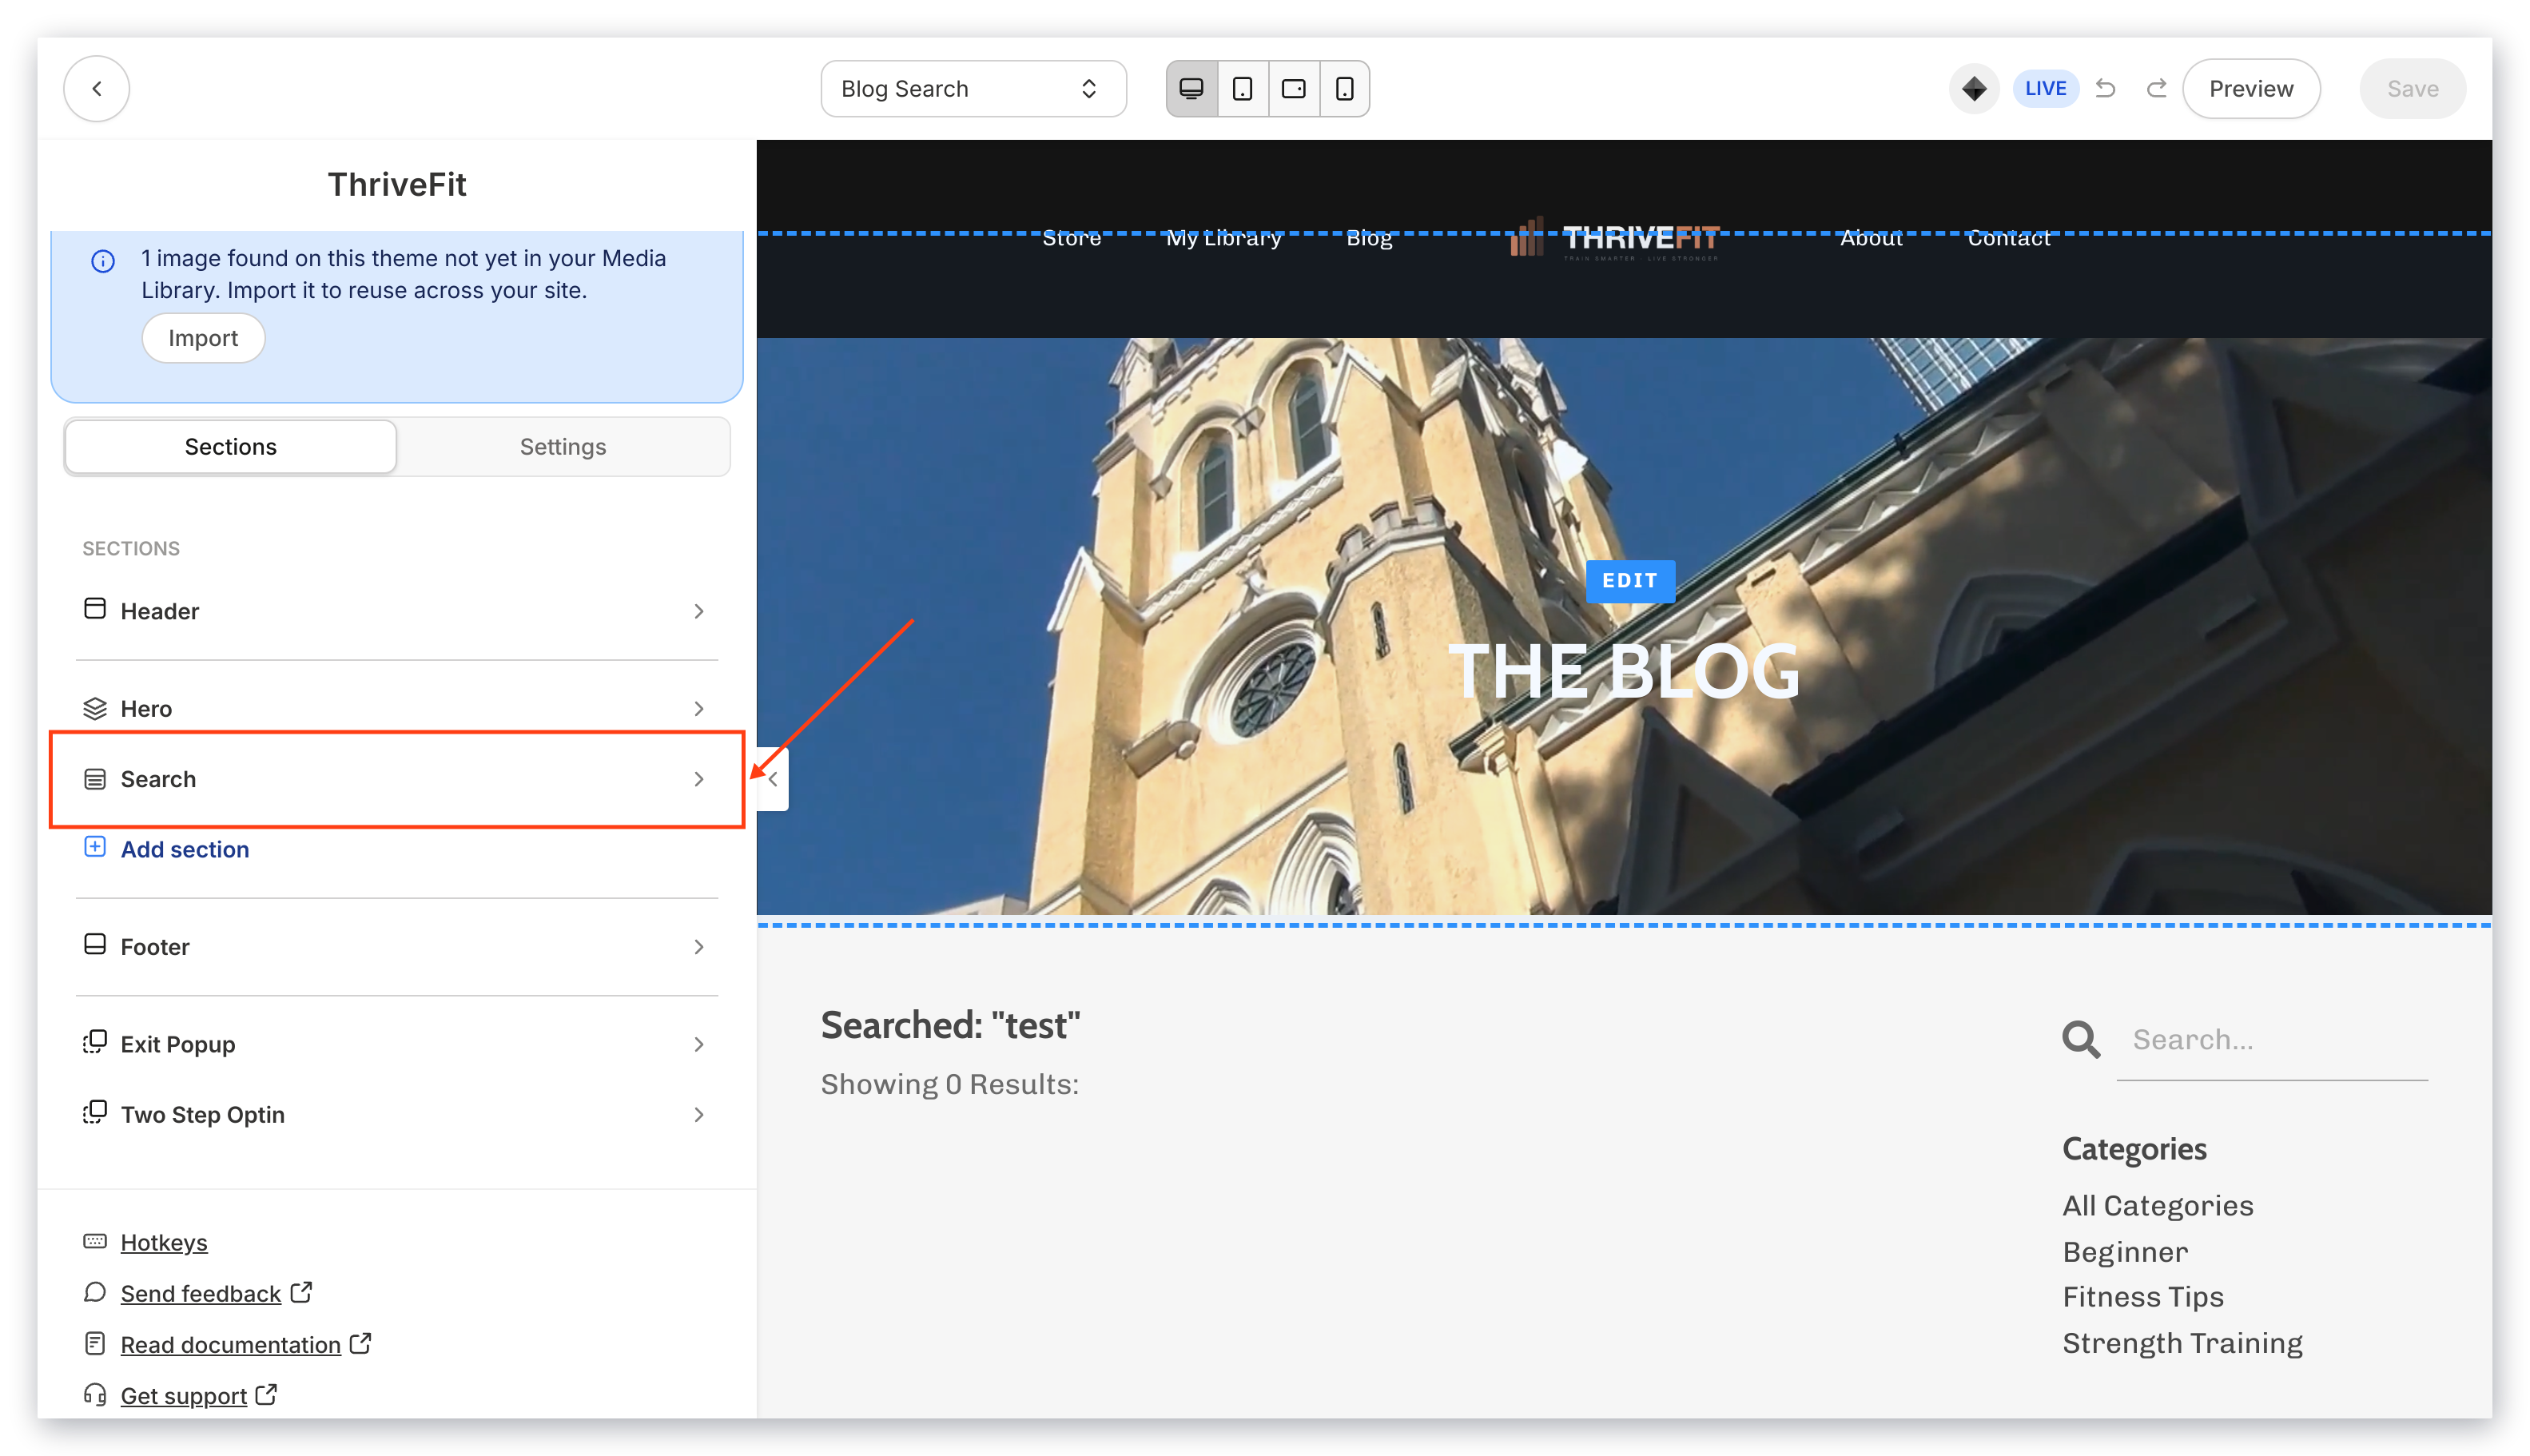Click the info icon in the import notice

coord(103,261)
